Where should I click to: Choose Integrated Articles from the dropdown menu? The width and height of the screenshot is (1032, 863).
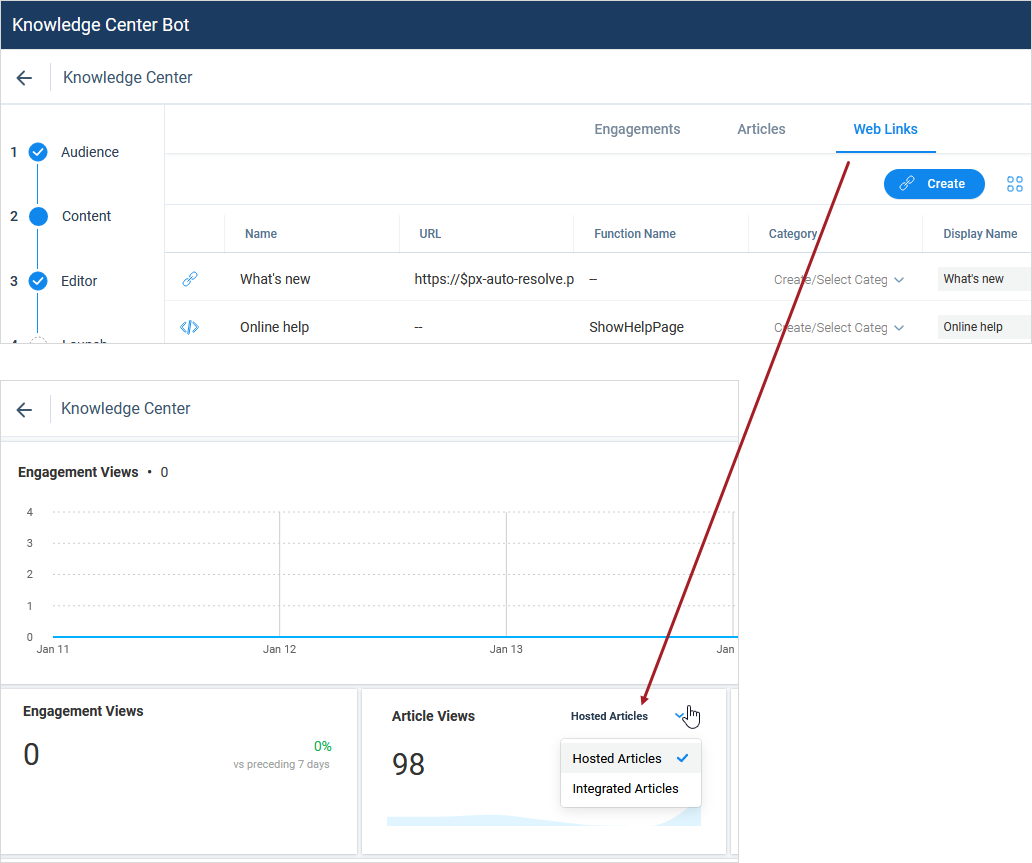pyautogui.click(x=631, y=789)
